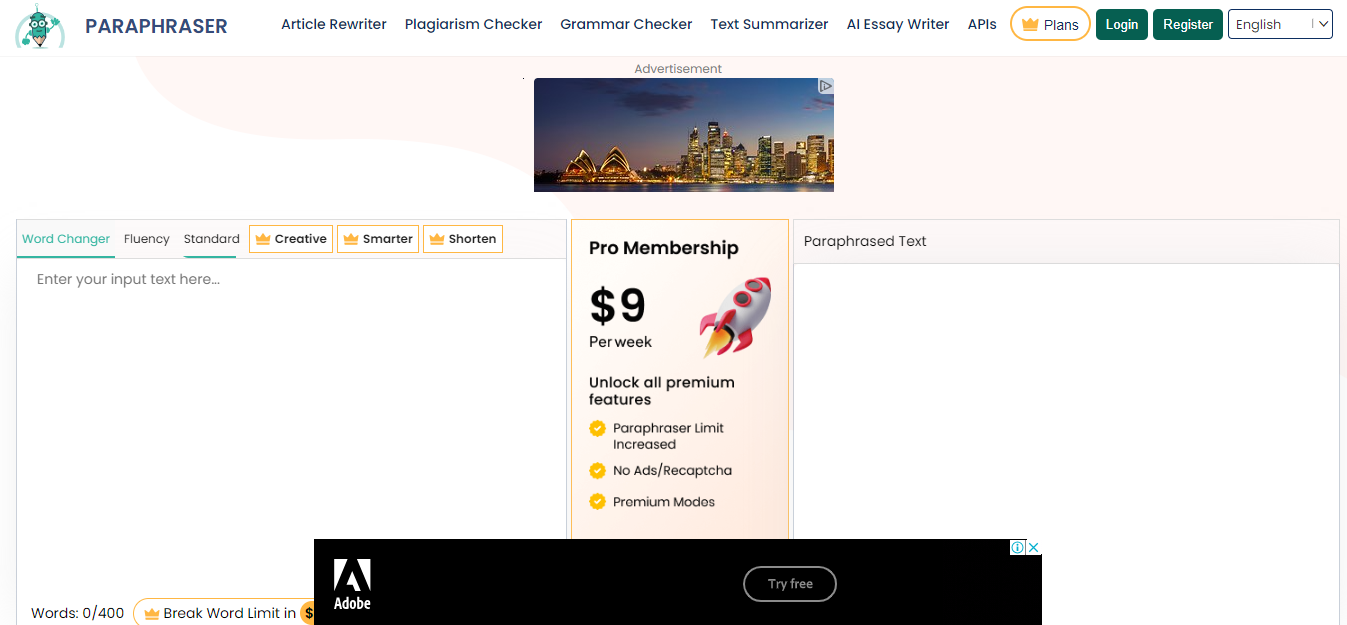This screenshot has width=1347, height=625.
Task: Click the AdChoices icon on the Sydney ad
Action: (x=826, y=86)
